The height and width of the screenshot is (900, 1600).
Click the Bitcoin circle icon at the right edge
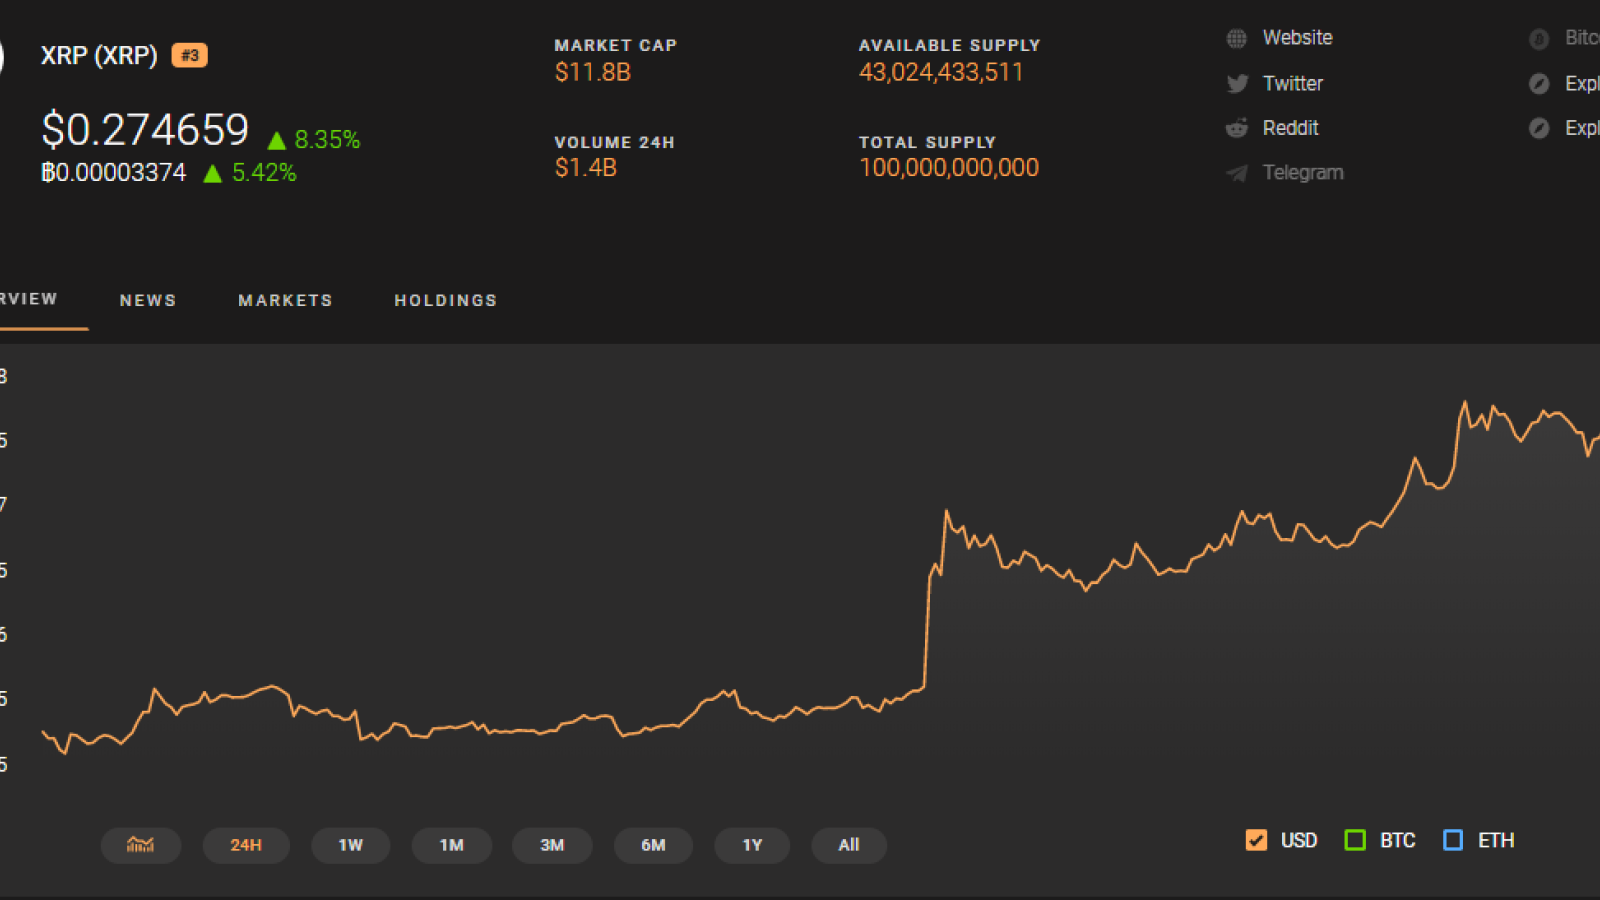coord(1539,39)
